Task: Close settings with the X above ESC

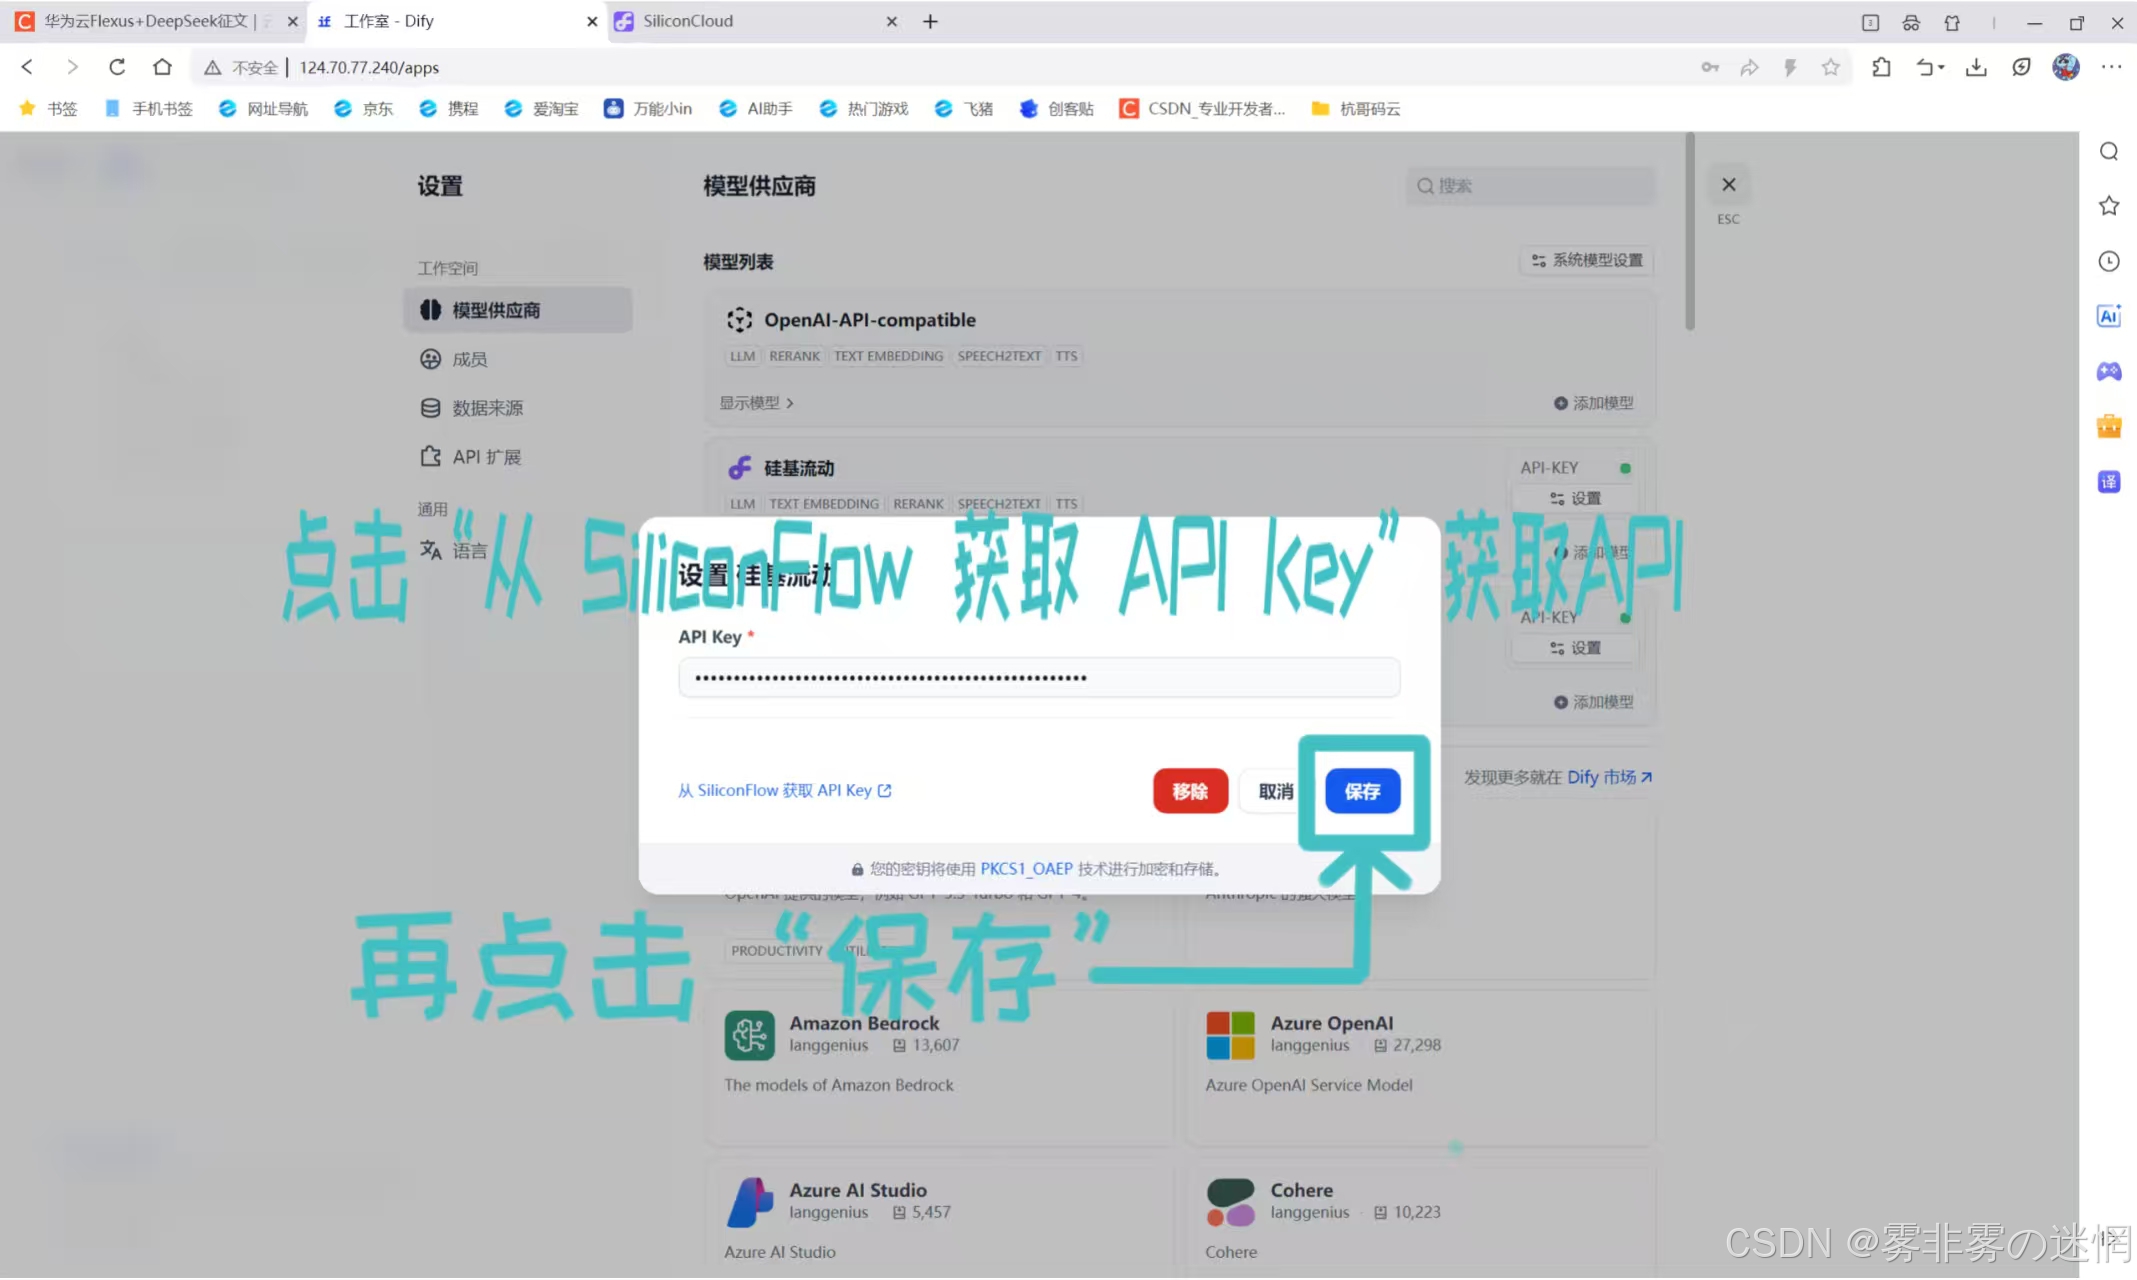Action: coord(1728,185)
